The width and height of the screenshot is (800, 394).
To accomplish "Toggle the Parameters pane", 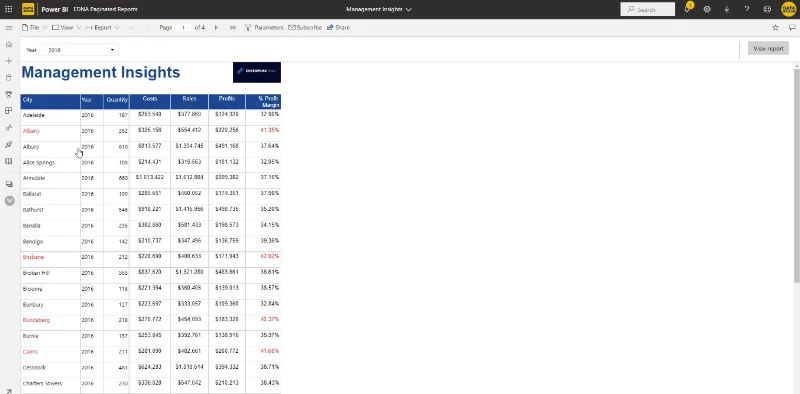I will tap(264, 28).
